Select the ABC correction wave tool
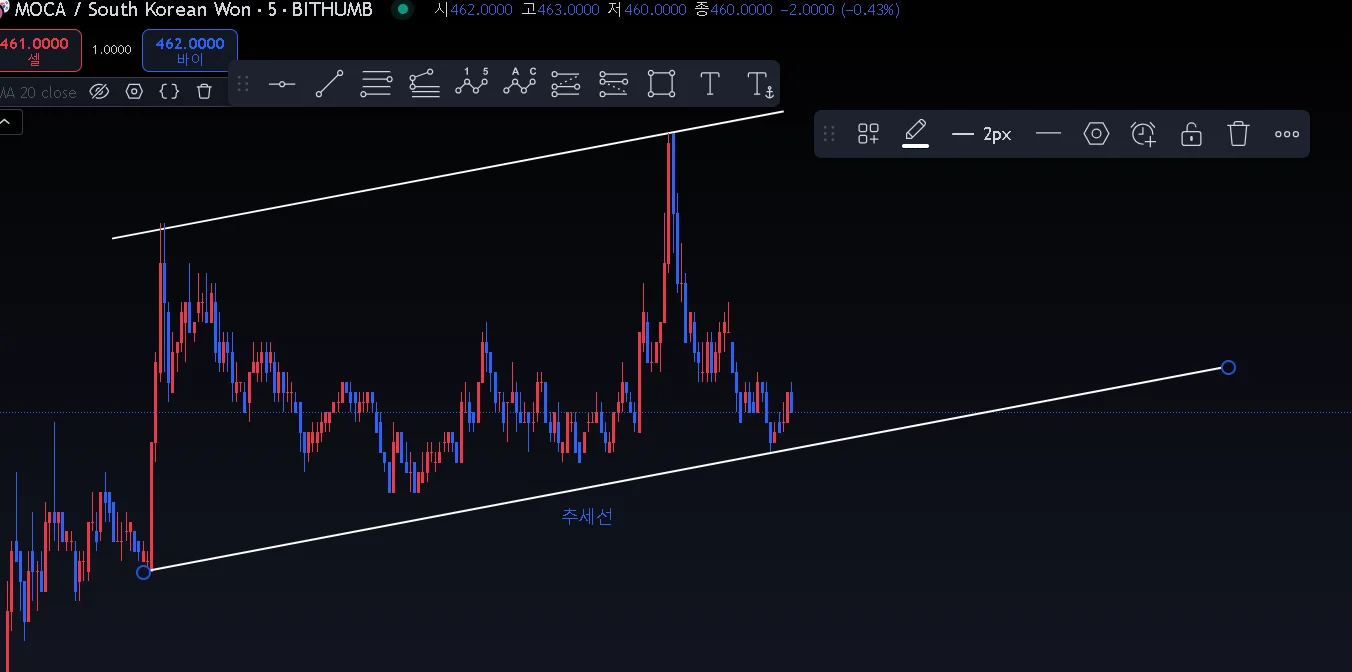 coord(520,82)
